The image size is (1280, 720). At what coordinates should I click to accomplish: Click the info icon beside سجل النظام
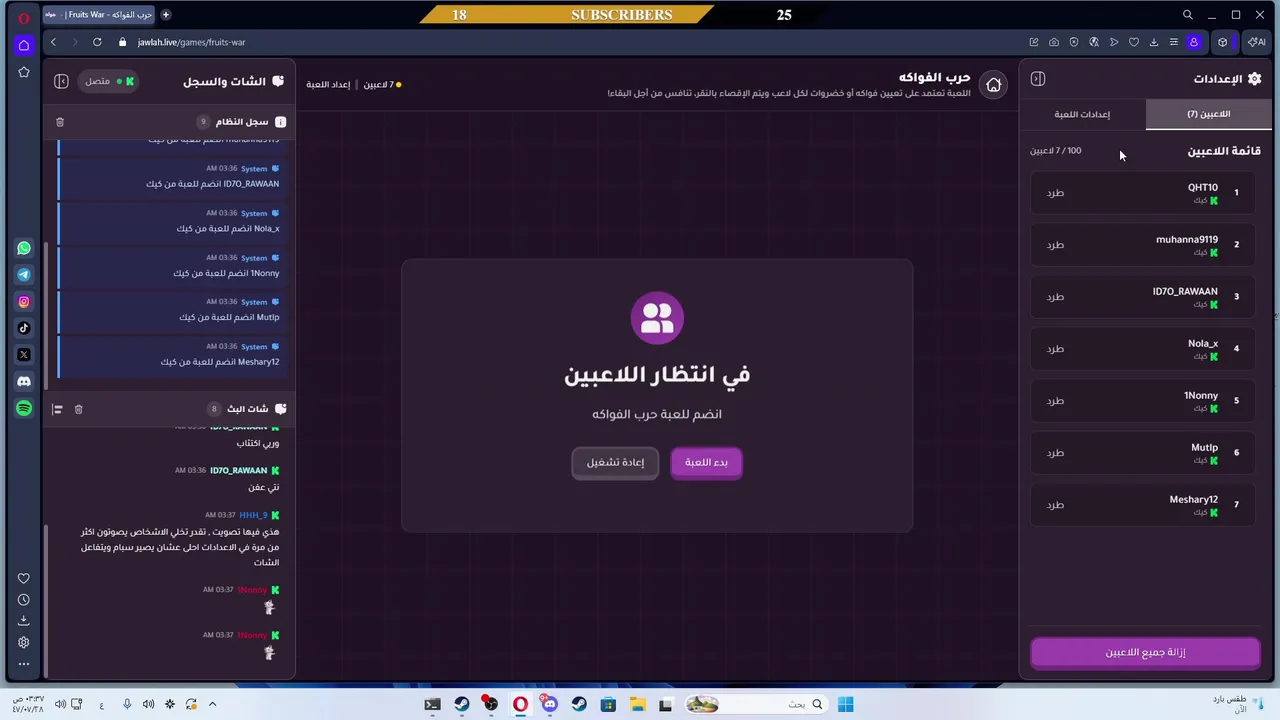click(280, 122)
